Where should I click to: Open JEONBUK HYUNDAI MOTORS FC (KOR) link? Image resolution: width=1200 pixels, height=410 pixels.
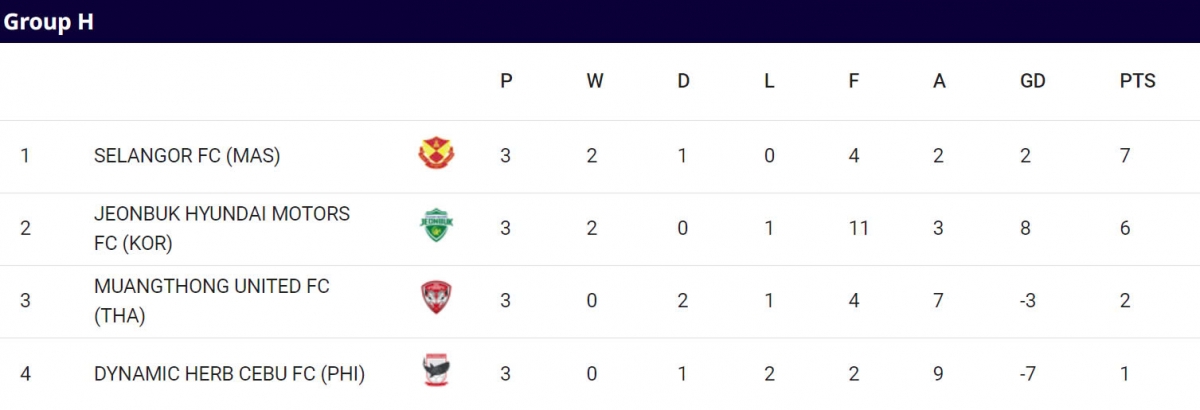[222, 228]
